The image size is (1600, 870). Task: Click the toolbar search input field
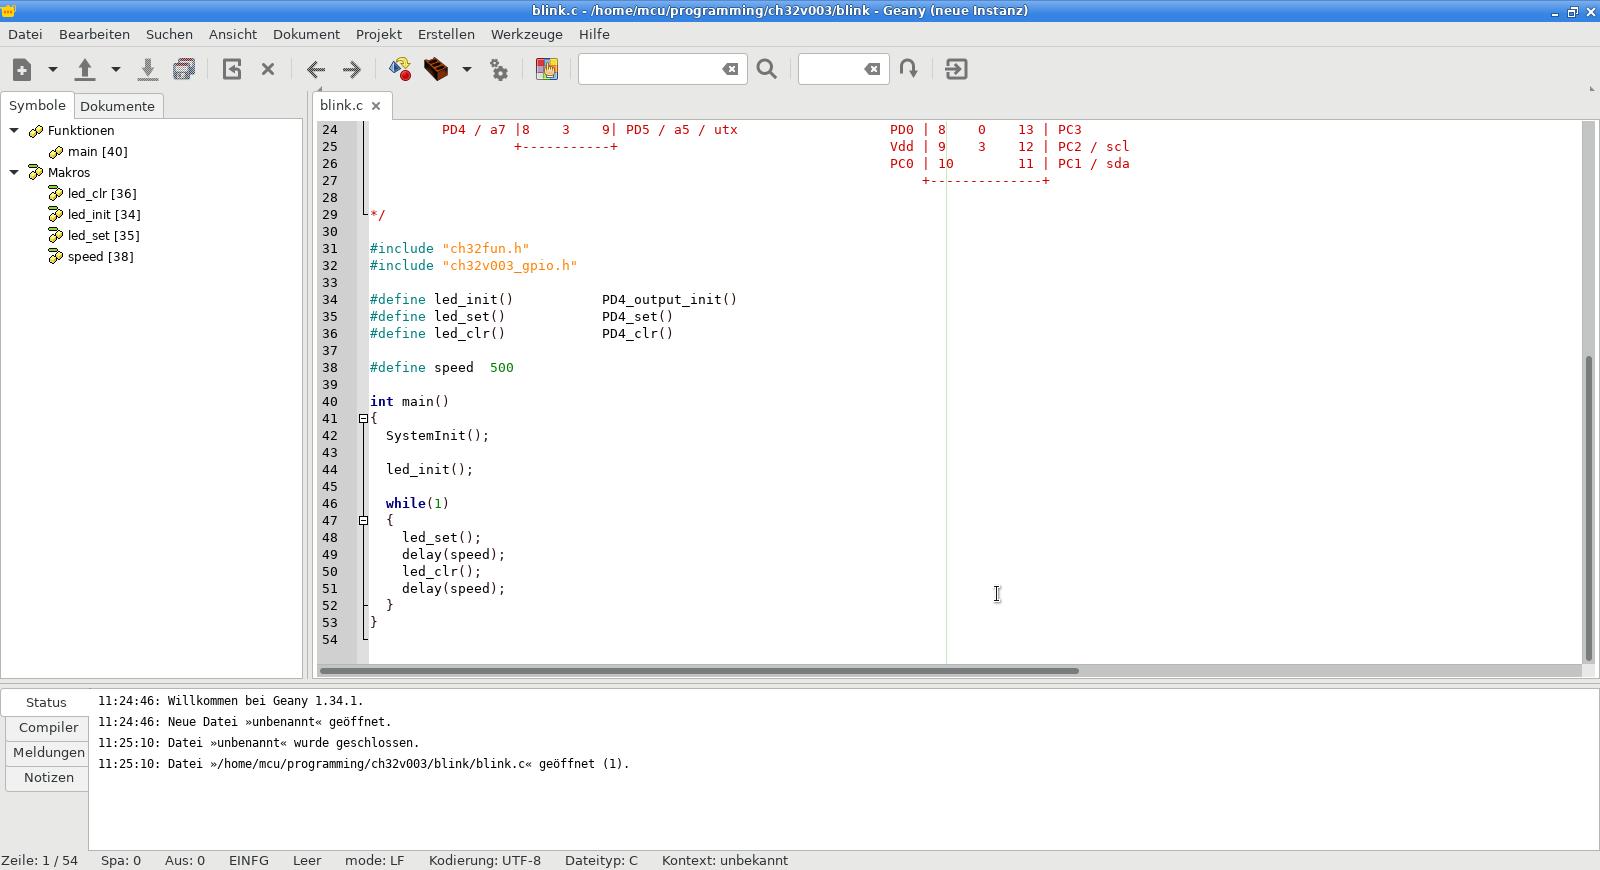coord(650,69)
